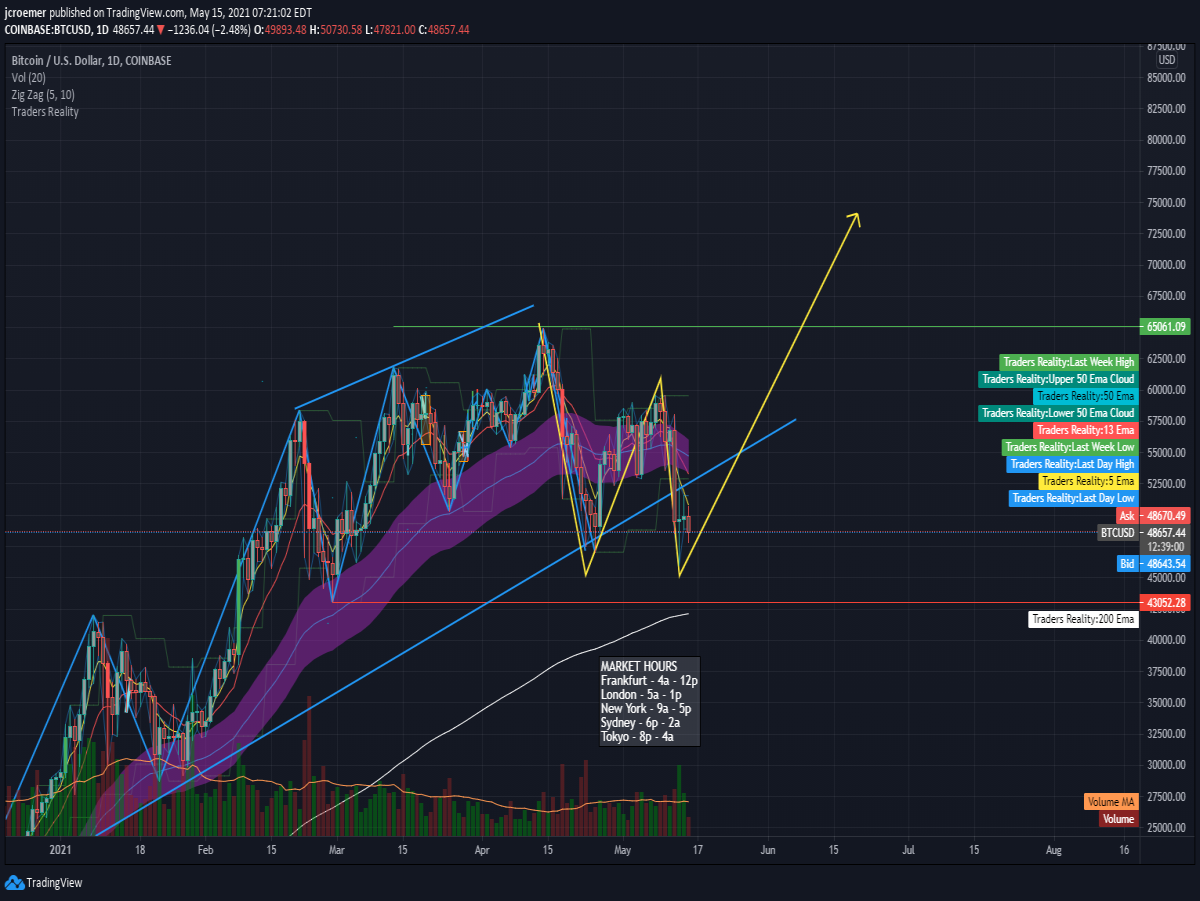Click the Traders Reality:13 Ema label
The width and height of the screenshot is (1200, 901).
1086,430
